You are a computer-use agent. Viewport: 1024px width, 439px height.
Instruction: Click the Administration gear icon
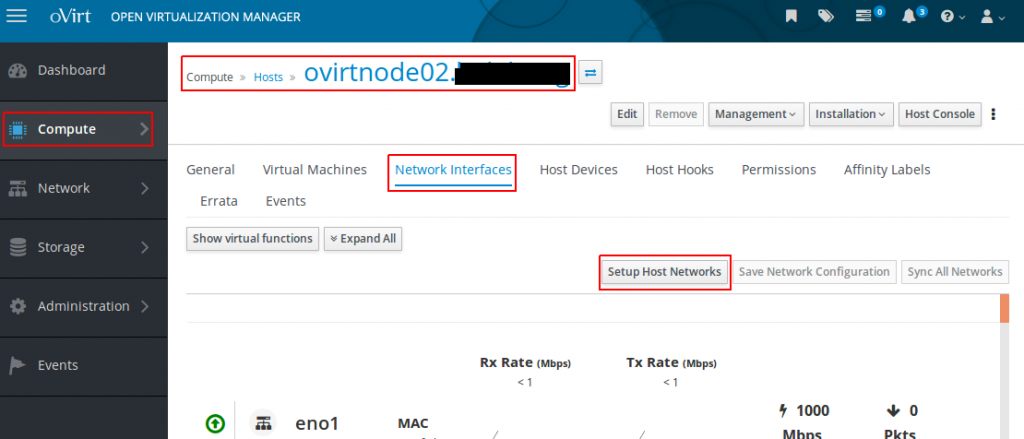(x=17, y=306)
